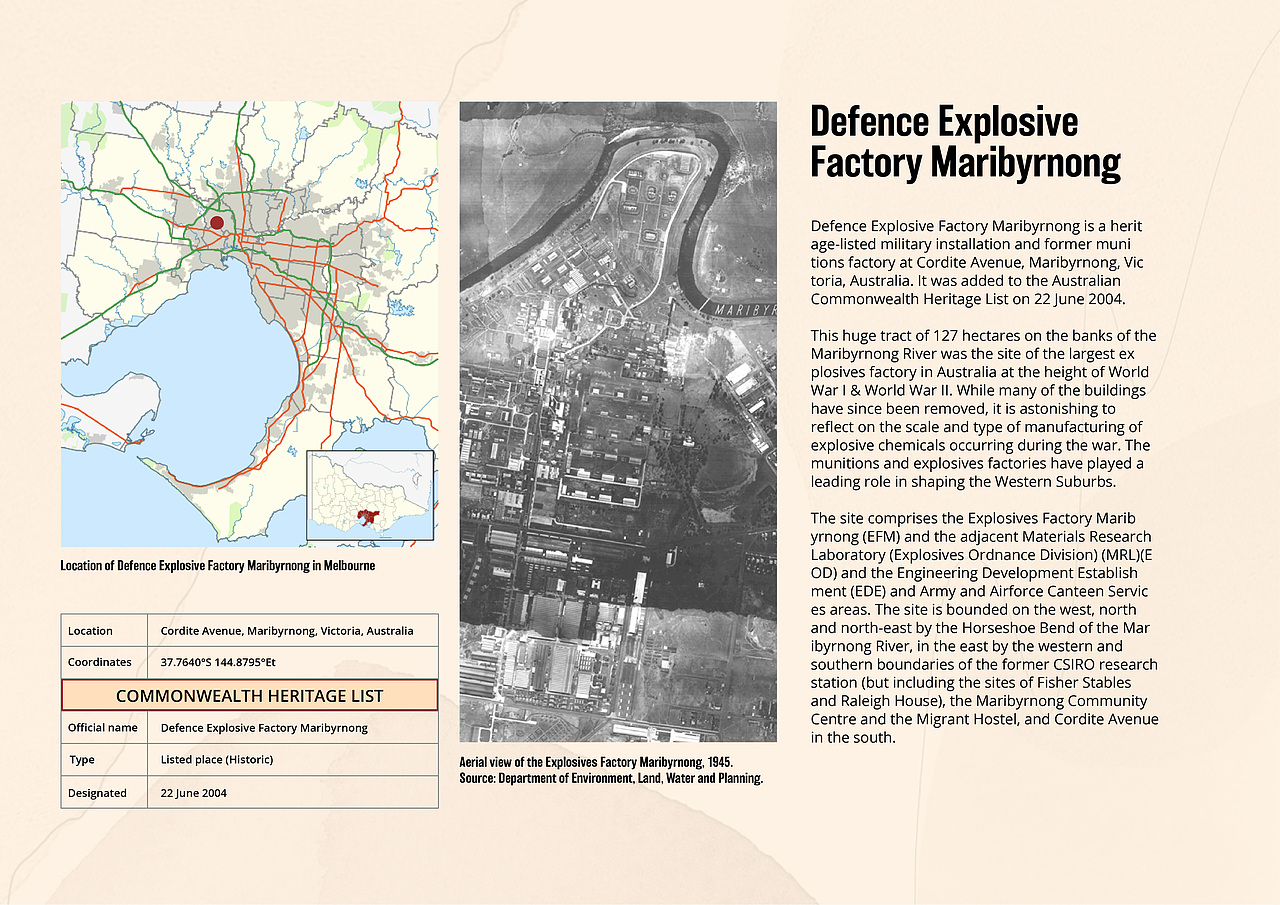Click the 'Listed place (Historic)' value
The image size is (1280, 905).
(217, 760)
